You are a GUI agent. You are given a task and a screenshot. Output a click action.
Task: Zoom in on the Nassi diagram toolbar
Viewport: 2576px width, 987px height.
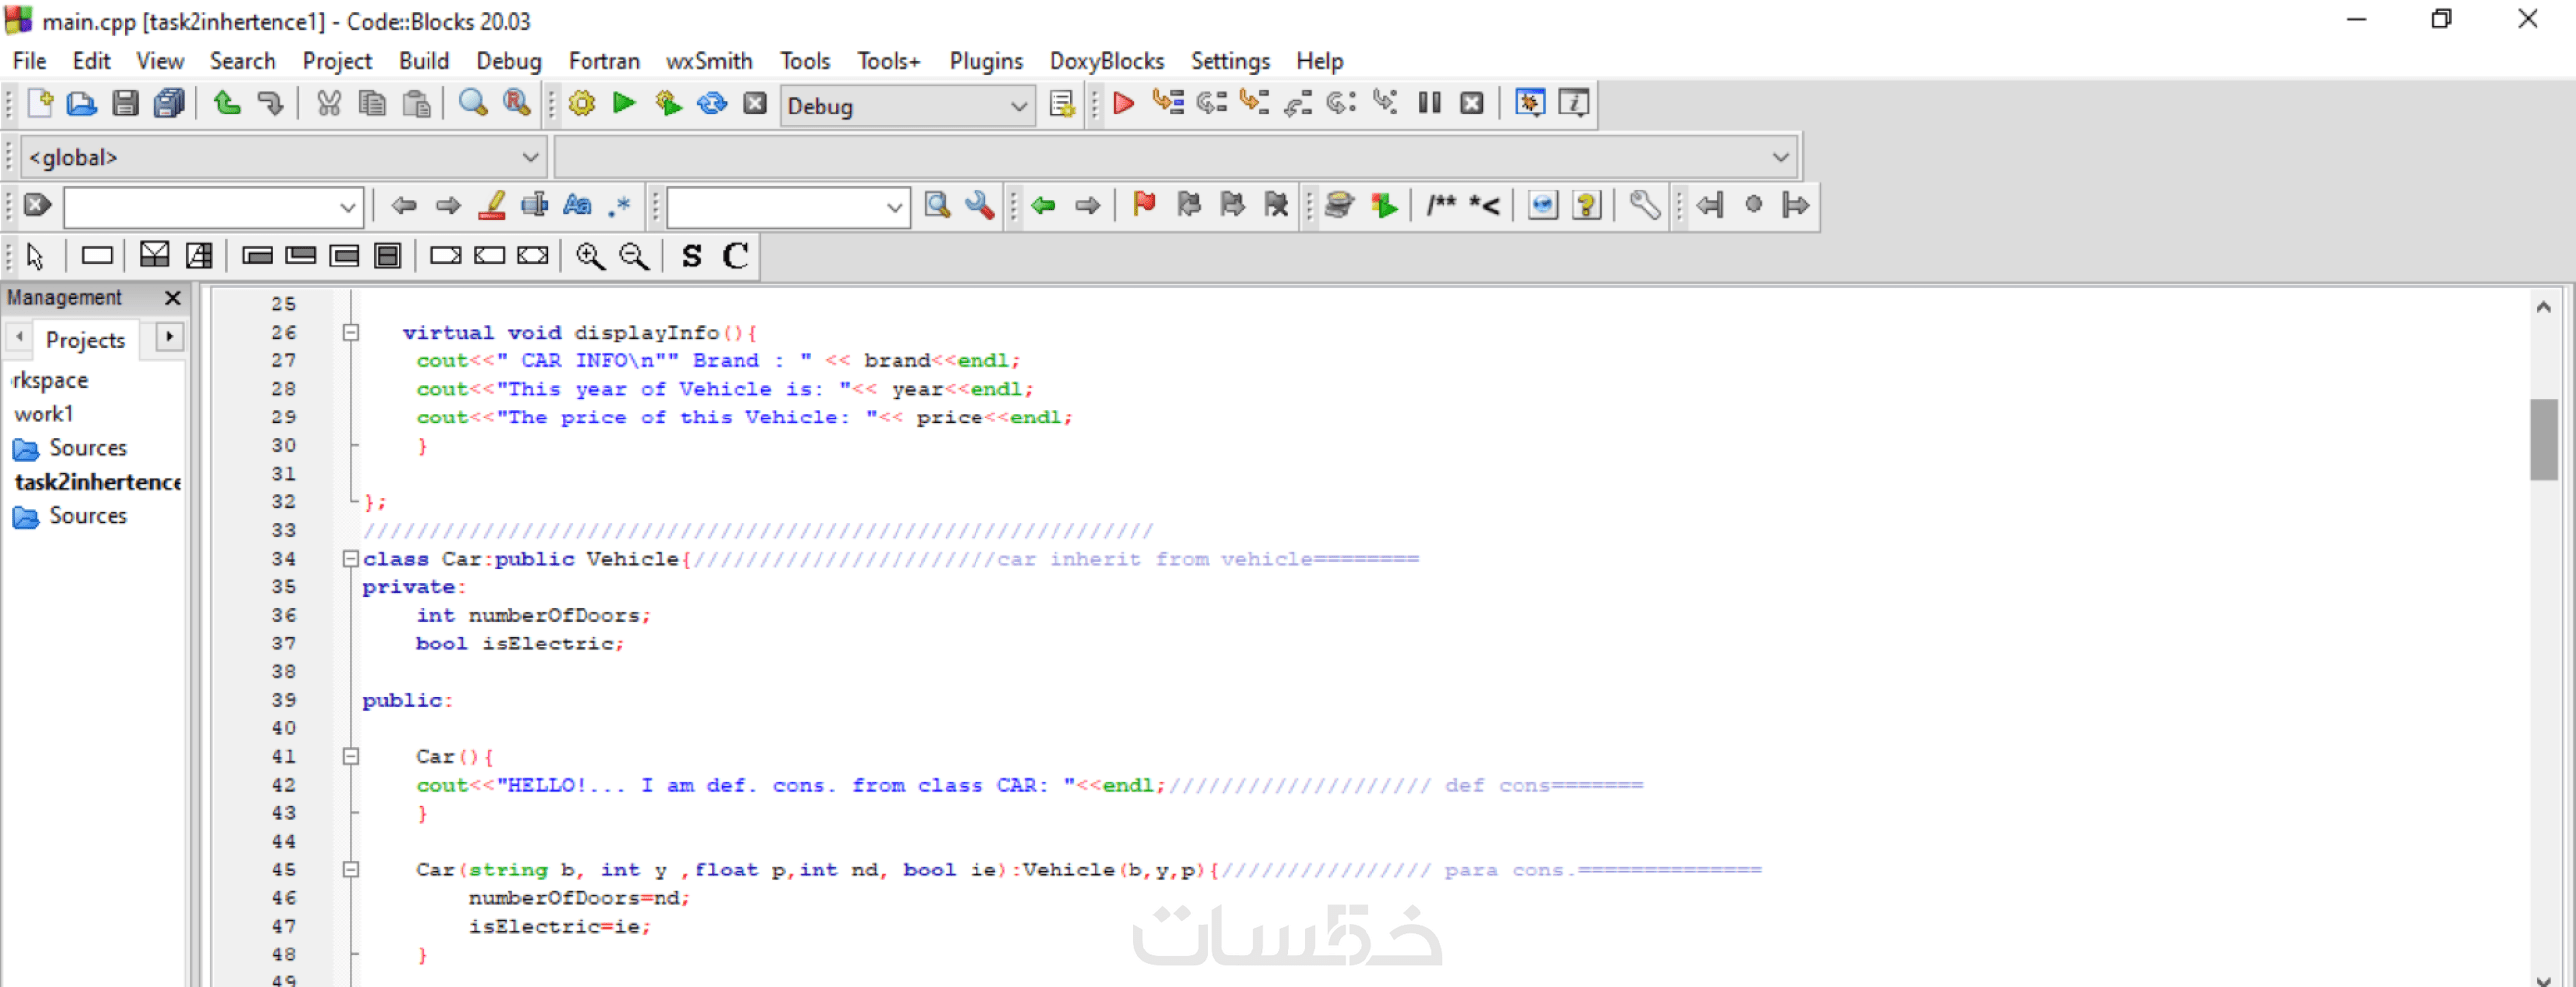(590, 256)
